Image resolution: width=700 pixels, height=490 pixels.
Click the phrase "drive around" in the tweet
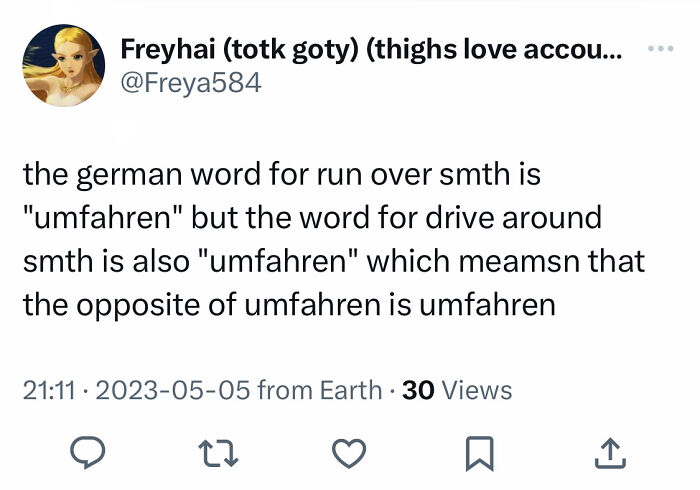tap(519, 219)
